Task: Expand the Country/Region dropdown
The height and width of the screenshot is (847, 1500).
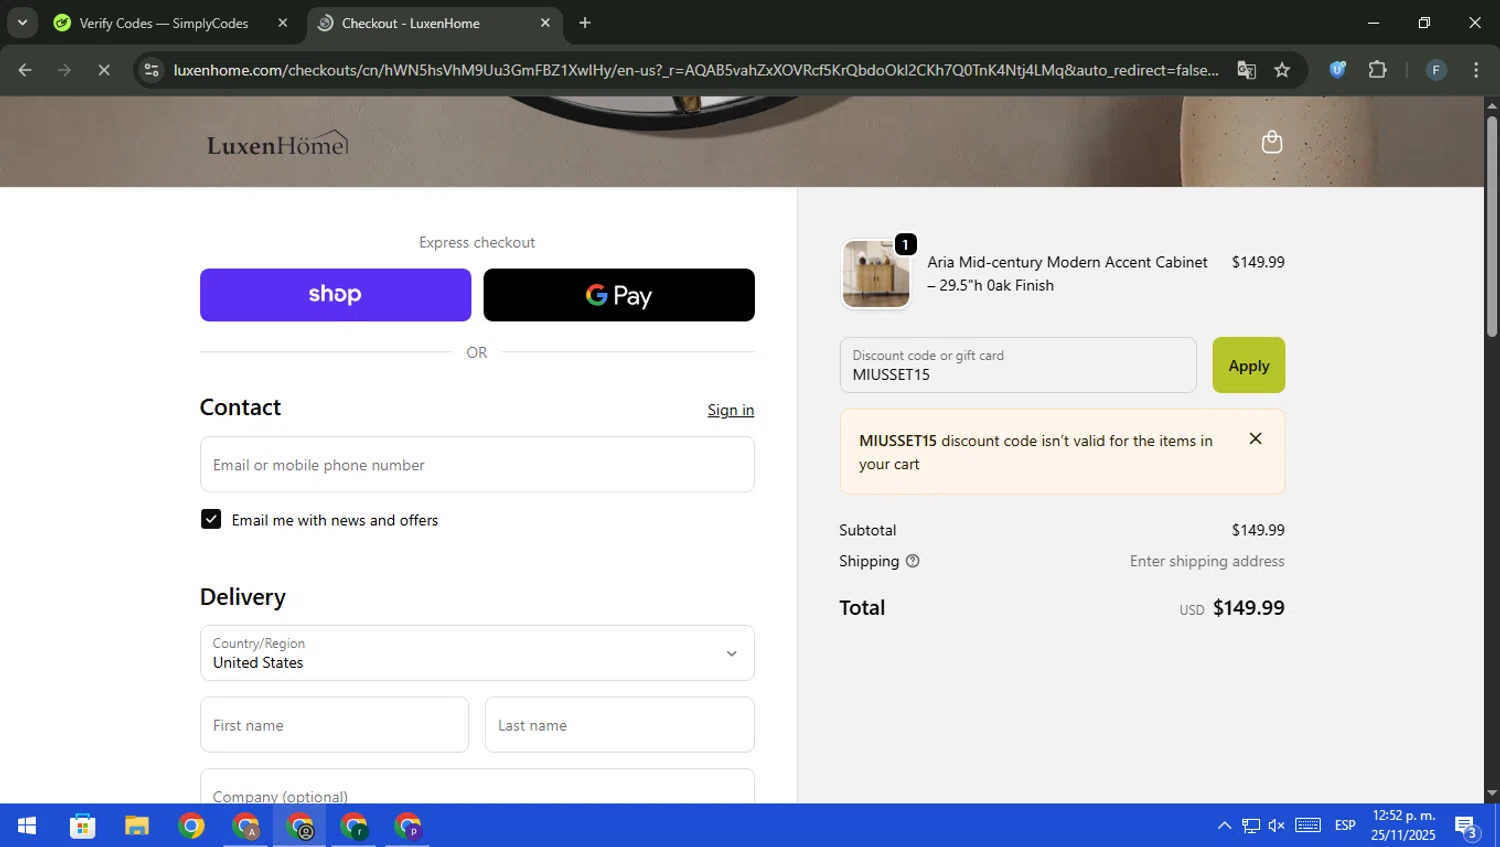Action: (x=477, y=653)
